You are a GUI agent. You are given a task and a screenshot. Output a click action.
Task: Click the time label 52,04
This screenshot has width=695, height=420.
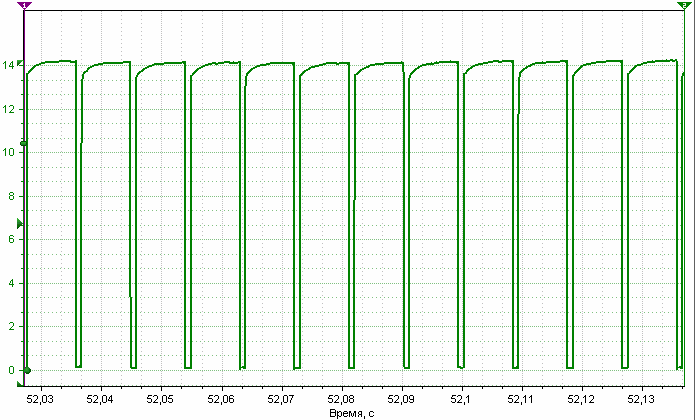100,399
